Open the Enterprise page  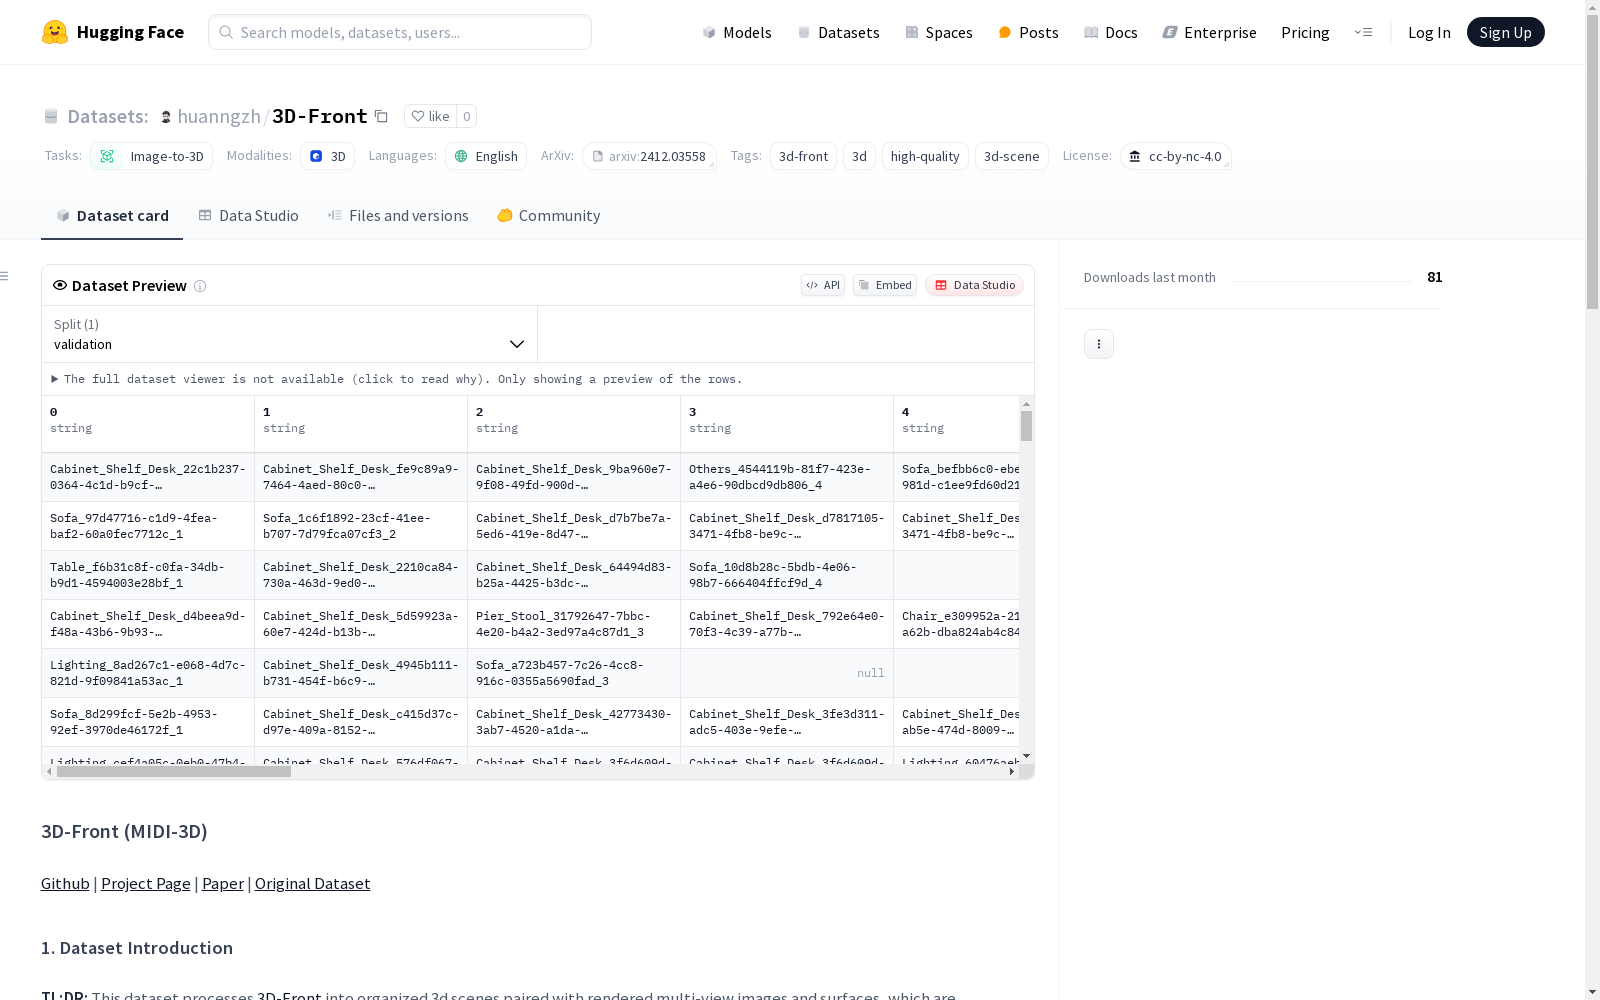pos(1209,32)
